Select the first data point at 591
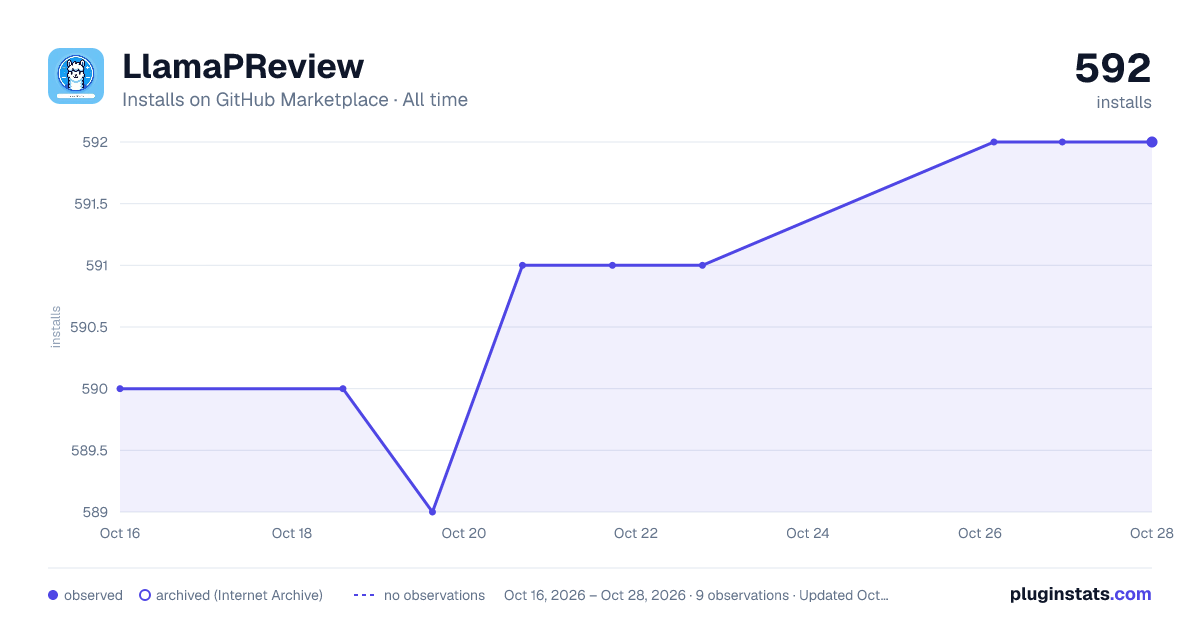This screenshot has height=630, width=1200. click(x=522, y=265)
